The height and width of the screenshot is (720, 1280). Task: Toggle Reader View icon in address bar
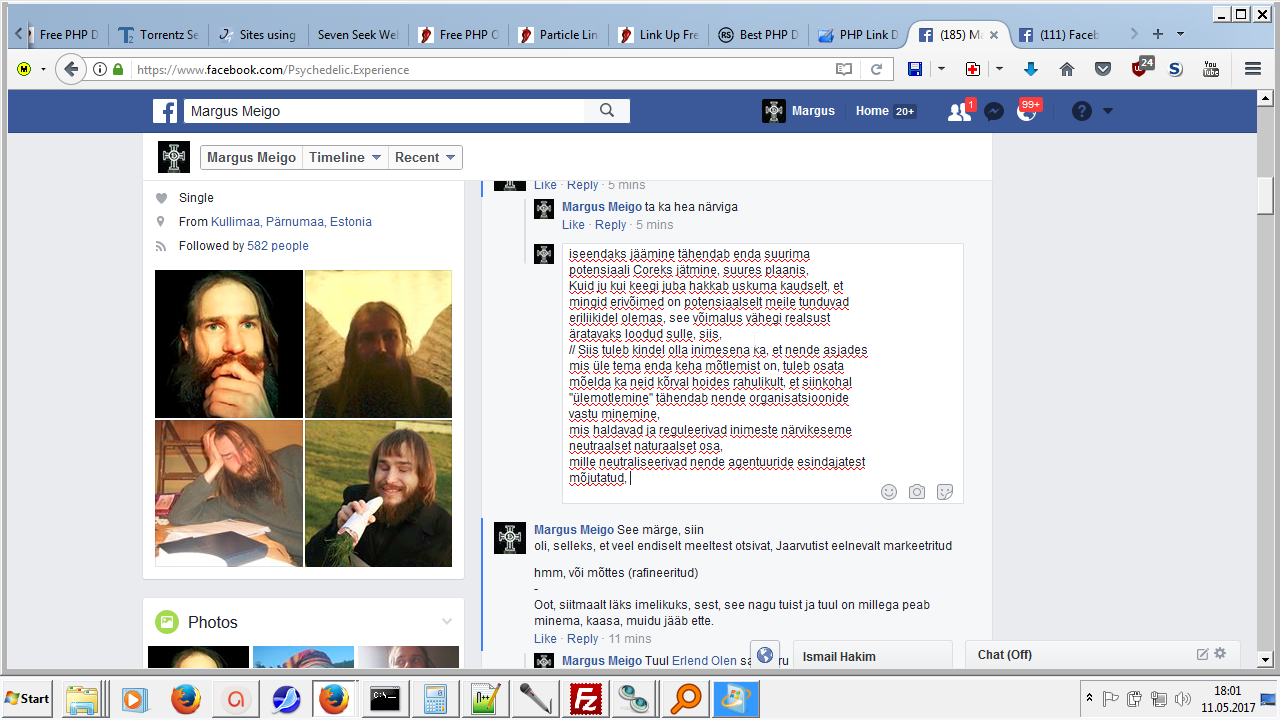(844, 69)
